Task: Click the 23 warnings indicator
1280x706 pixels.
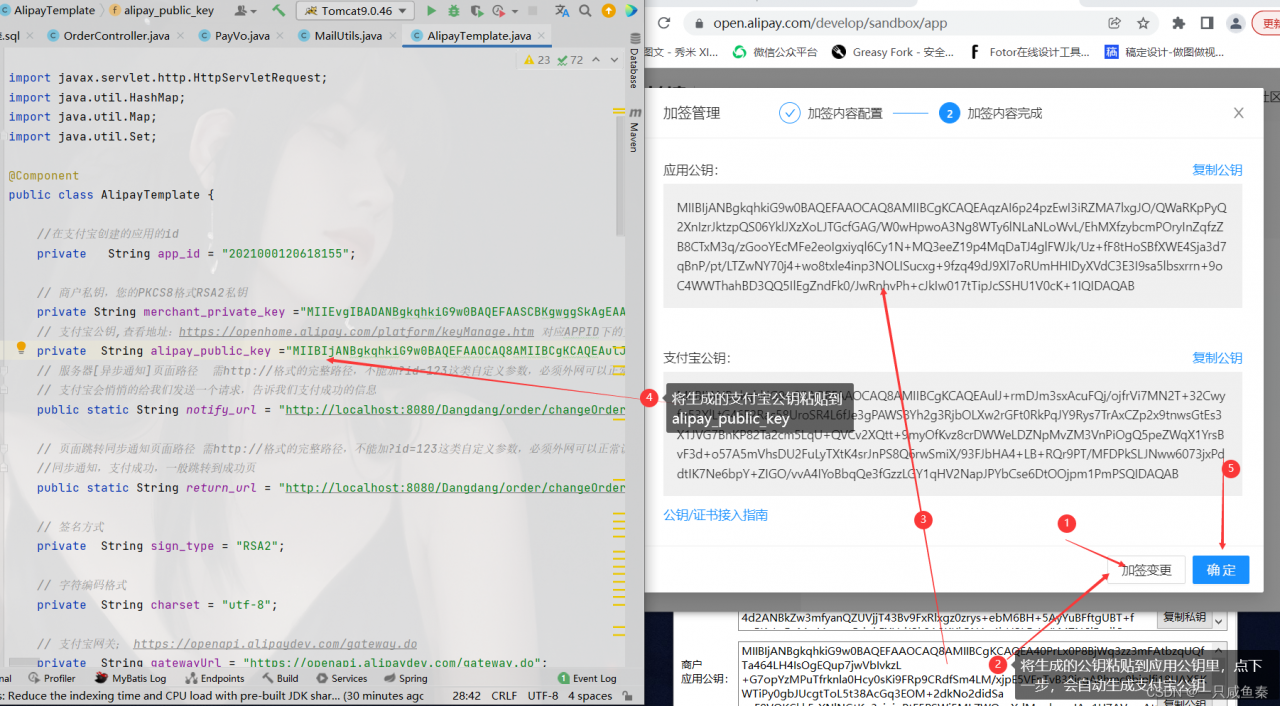Action: pyautogui.click(x=538, y=60)
